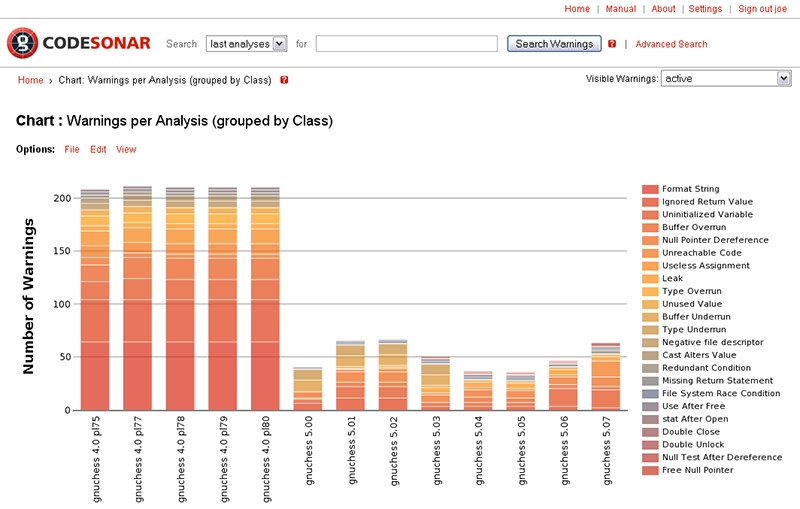The height and width of the screenshot is (509, 800).
Task: Navigate to Home via breadcrumb
Action: click(30, 80)
